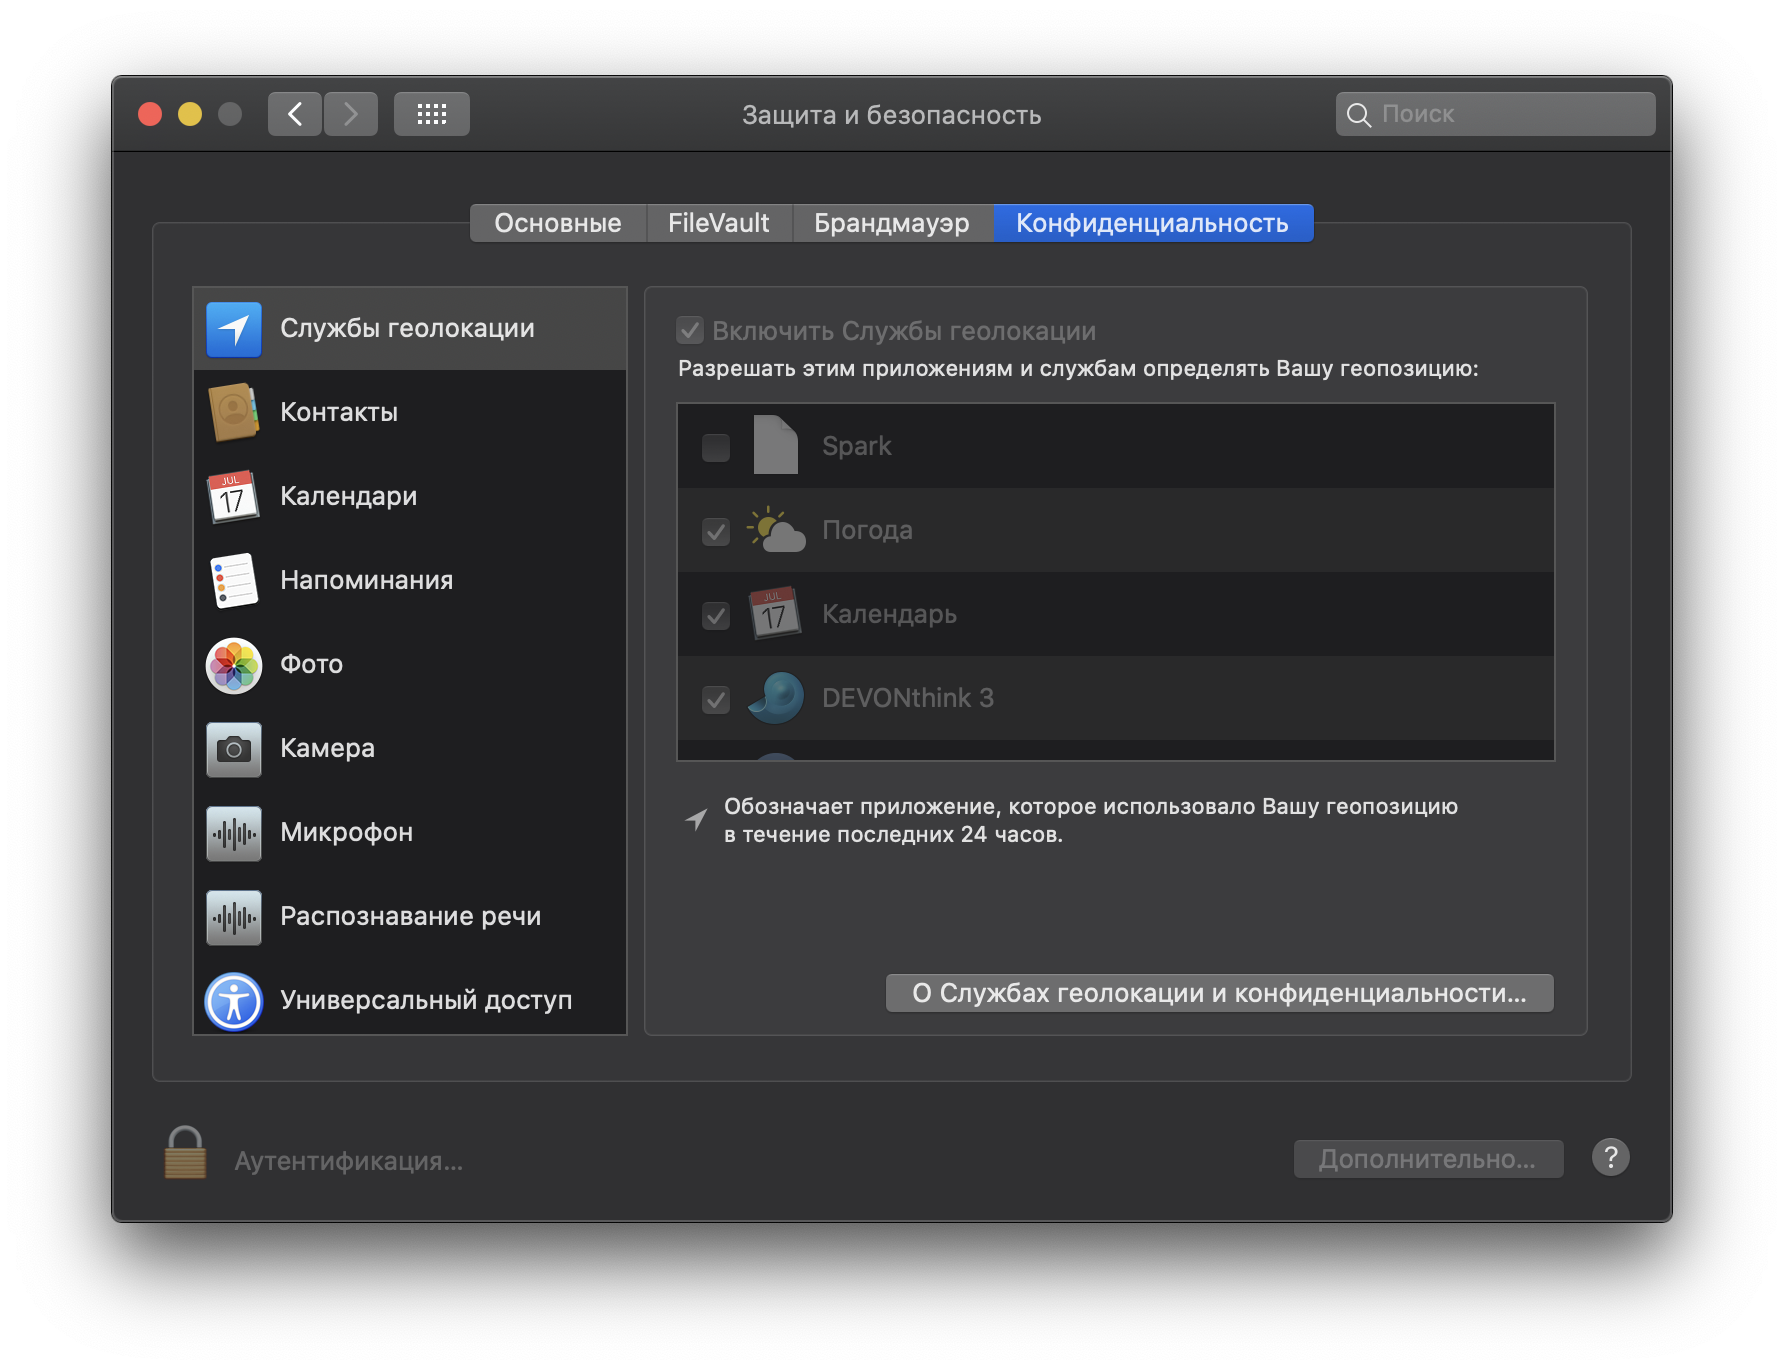Viewport: 1784px width, 1370px height.
Task: Switch to the FileVault tab
Action: pyautogui.click(x=719, y=223)
